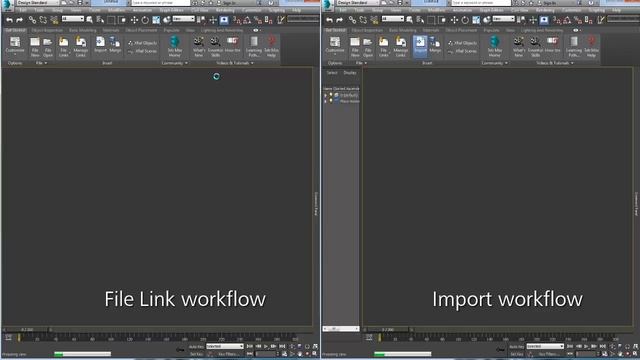640x360 pixels.
Task: Click Sign In in left window title bar
Action: [229, 3]
